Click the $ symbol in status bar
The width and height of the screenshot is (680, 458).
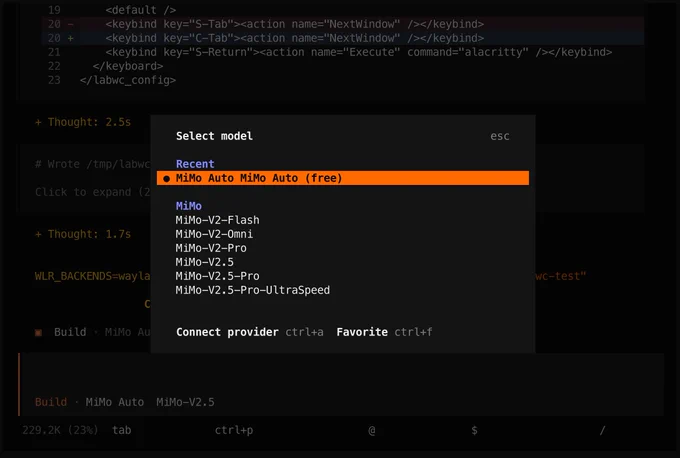pos(474,430)
